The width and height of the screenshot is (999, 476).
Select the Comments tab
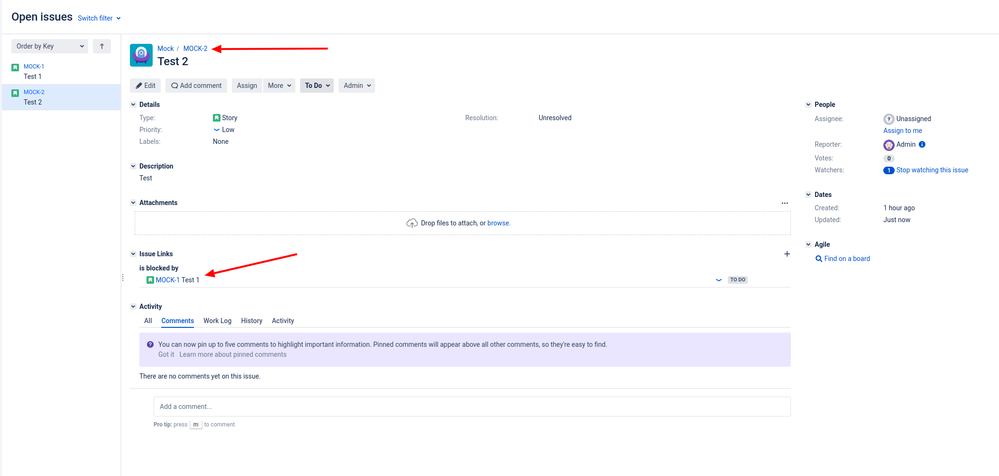coord(177,321)
